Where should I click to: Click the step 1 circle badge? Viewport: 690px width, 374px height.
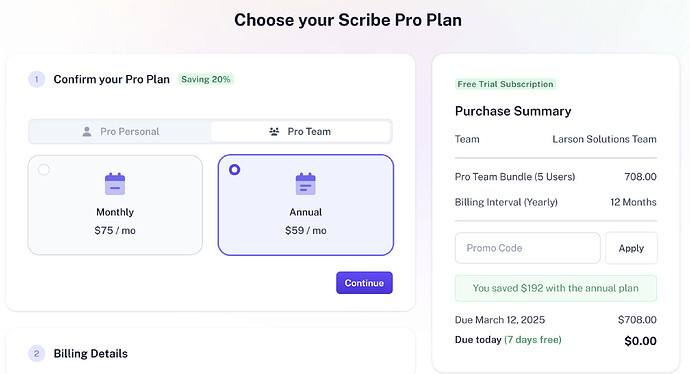pyautogui.click(x=37, y=80)
